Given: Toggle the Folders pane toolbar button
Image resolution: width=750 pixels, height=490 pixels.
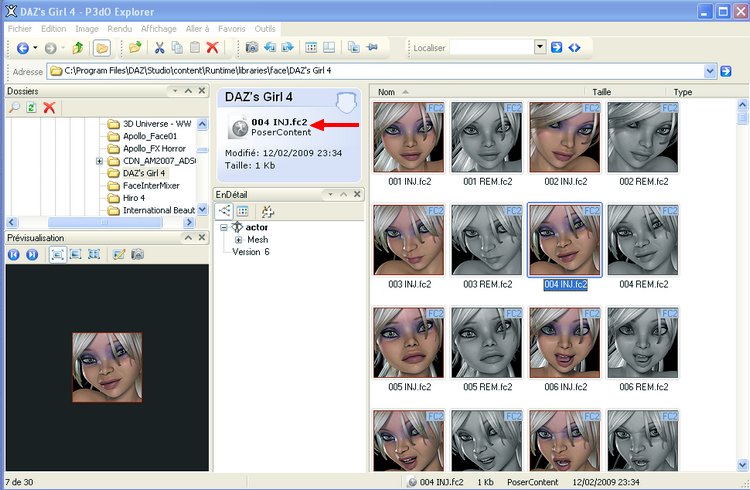Looking at the screenshot, I should point(101,48).
